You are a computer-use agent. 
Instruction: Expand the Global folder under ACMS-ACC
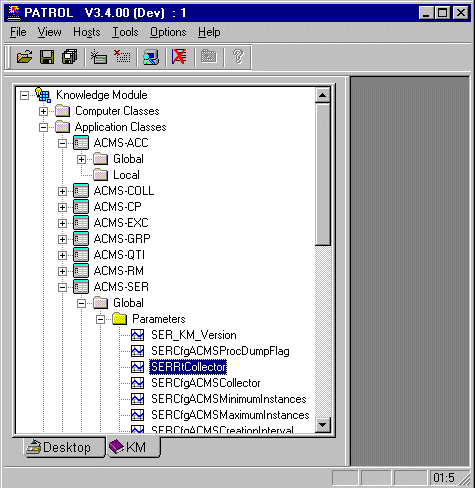(x=81, y=159)
